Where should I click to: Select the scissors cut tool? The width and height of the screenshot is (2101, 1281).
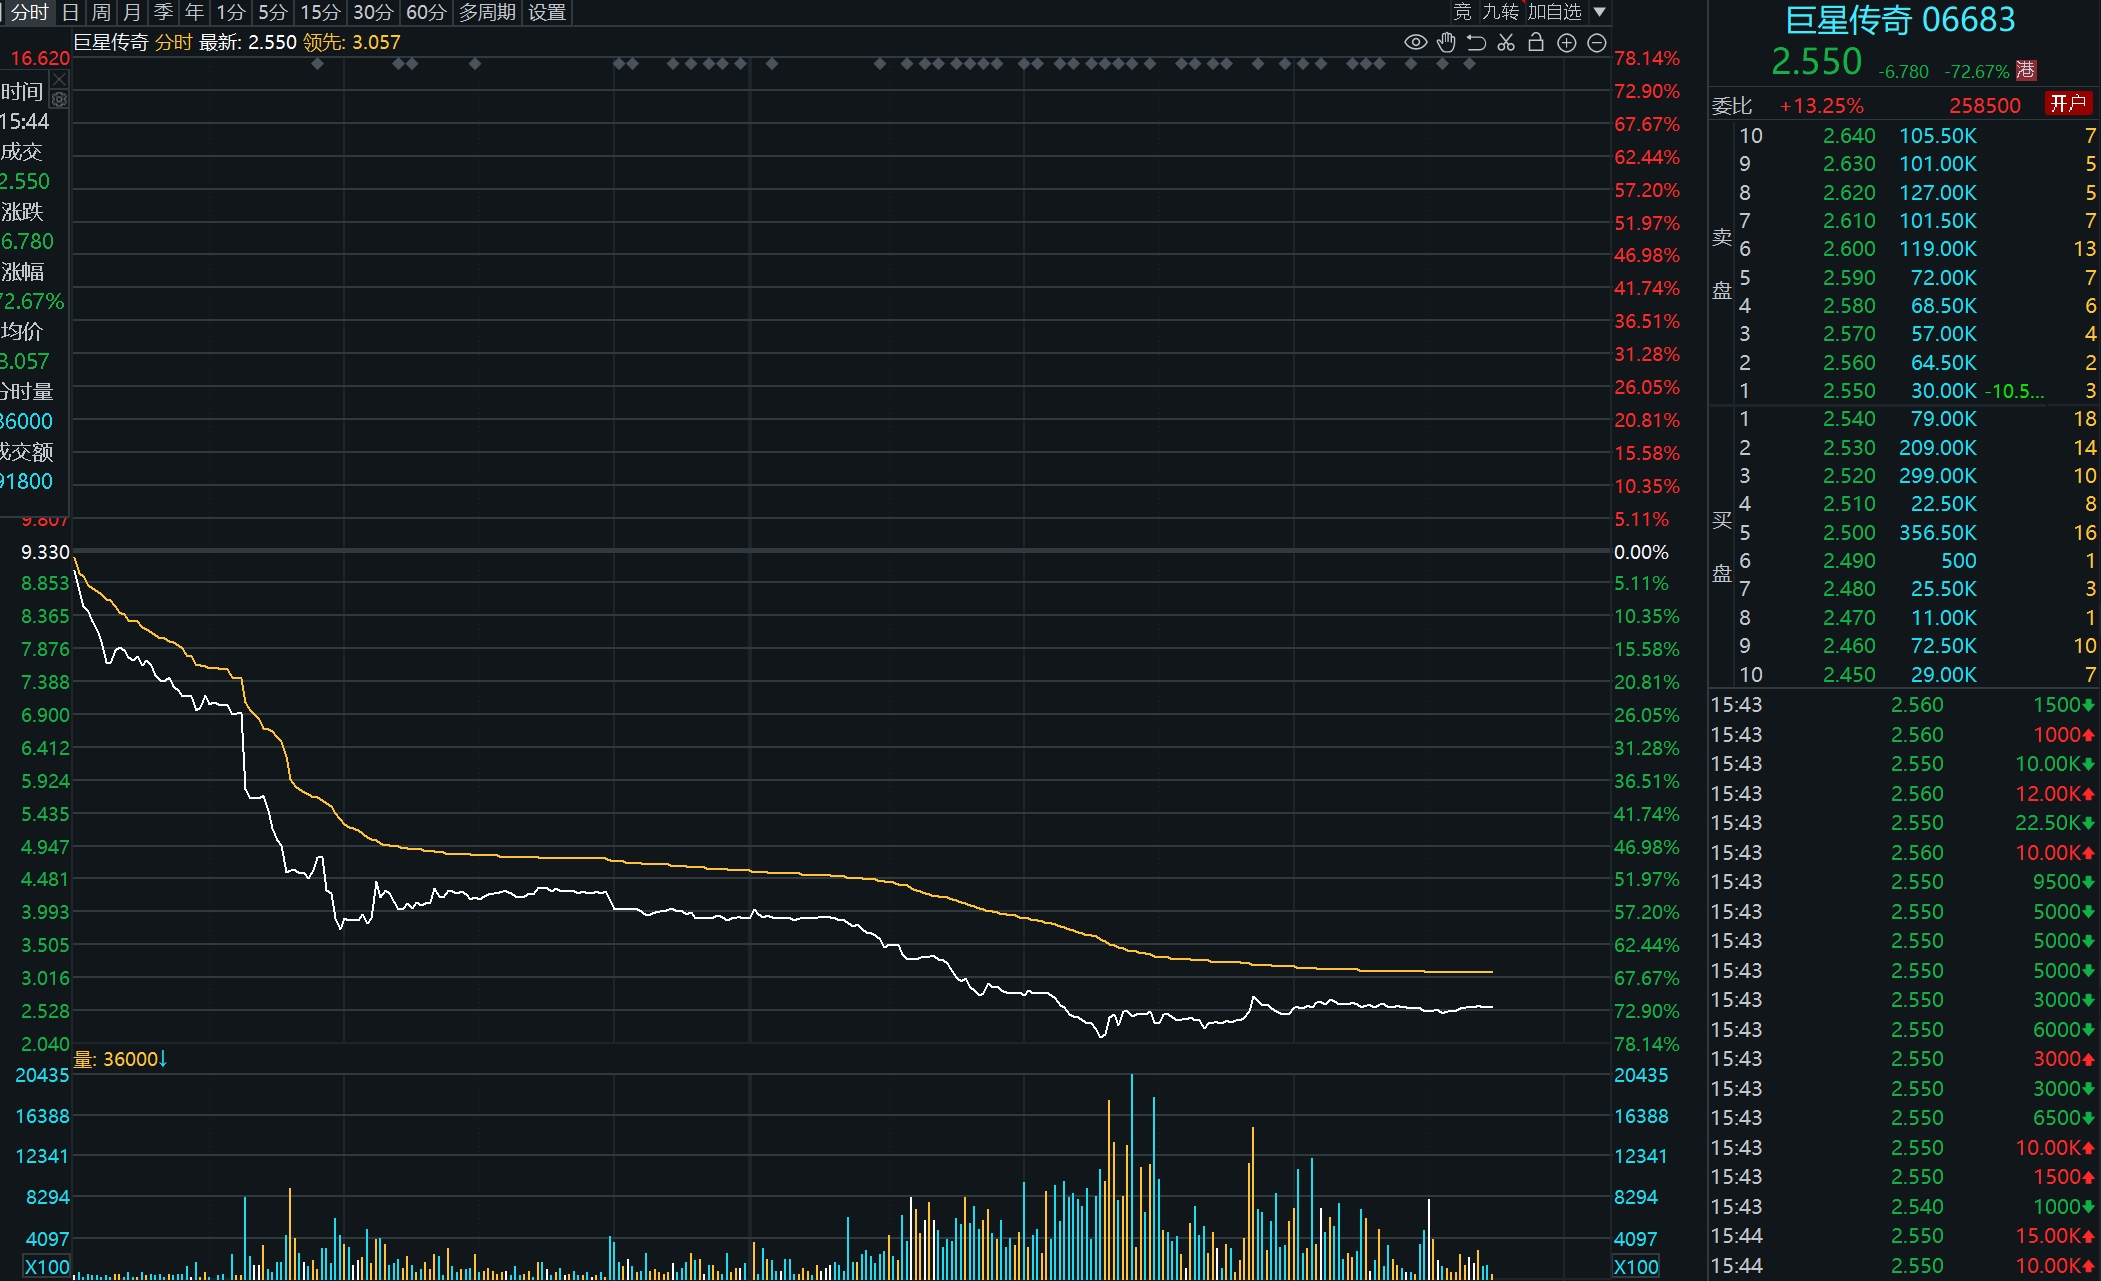pos(1506,42)
